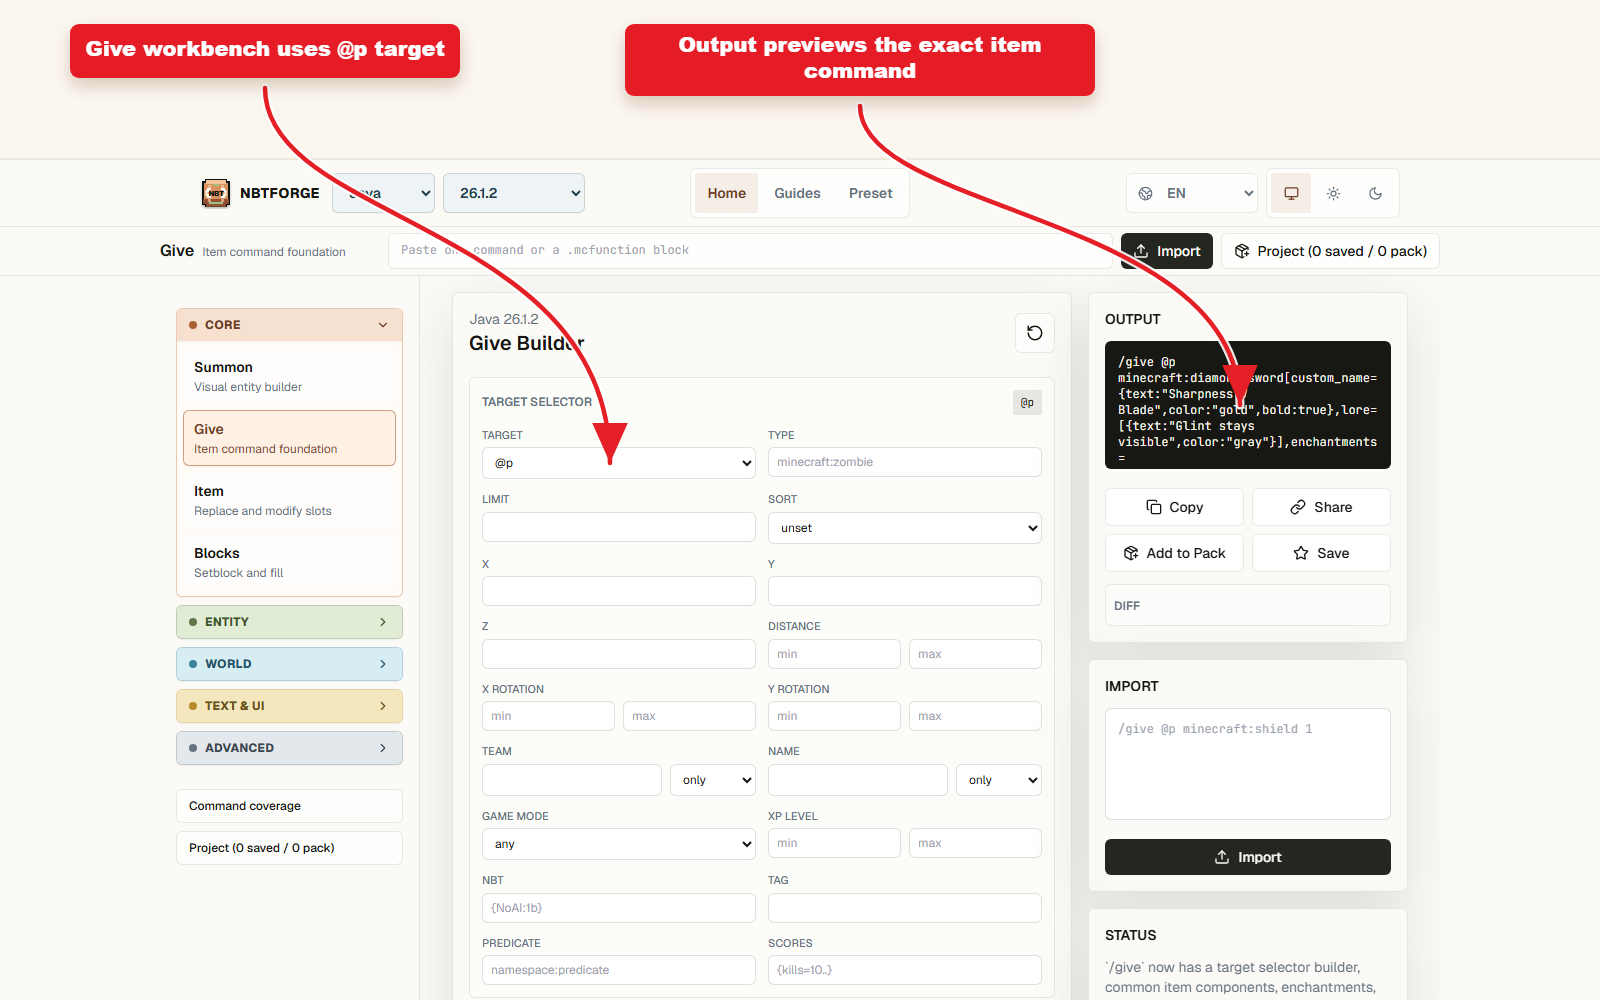Expand the ENTITY section
1600x1000 pixels.
point(289,622)
